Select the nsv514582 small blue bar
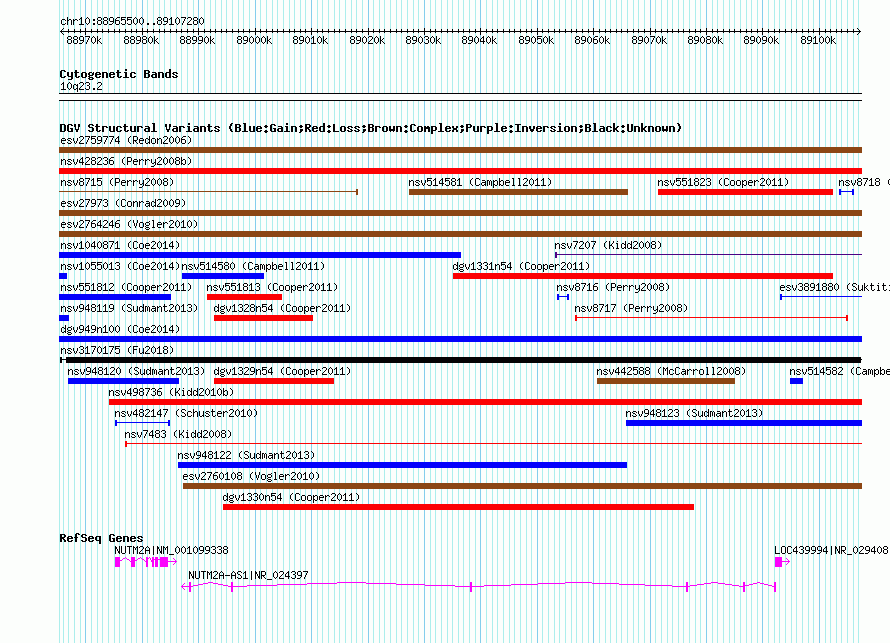 [796, 381]
